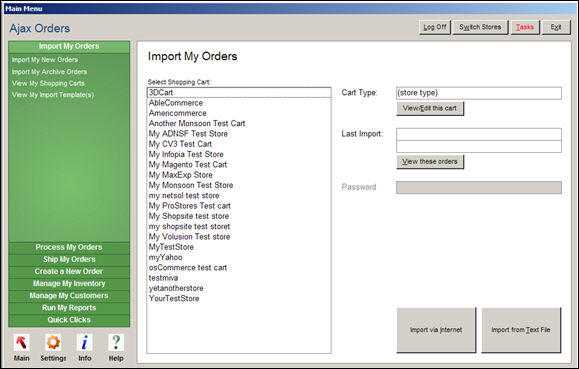Click the Switch Stores button
The image size is (579, 369).
pyautogui.click(x=480, y=27)
